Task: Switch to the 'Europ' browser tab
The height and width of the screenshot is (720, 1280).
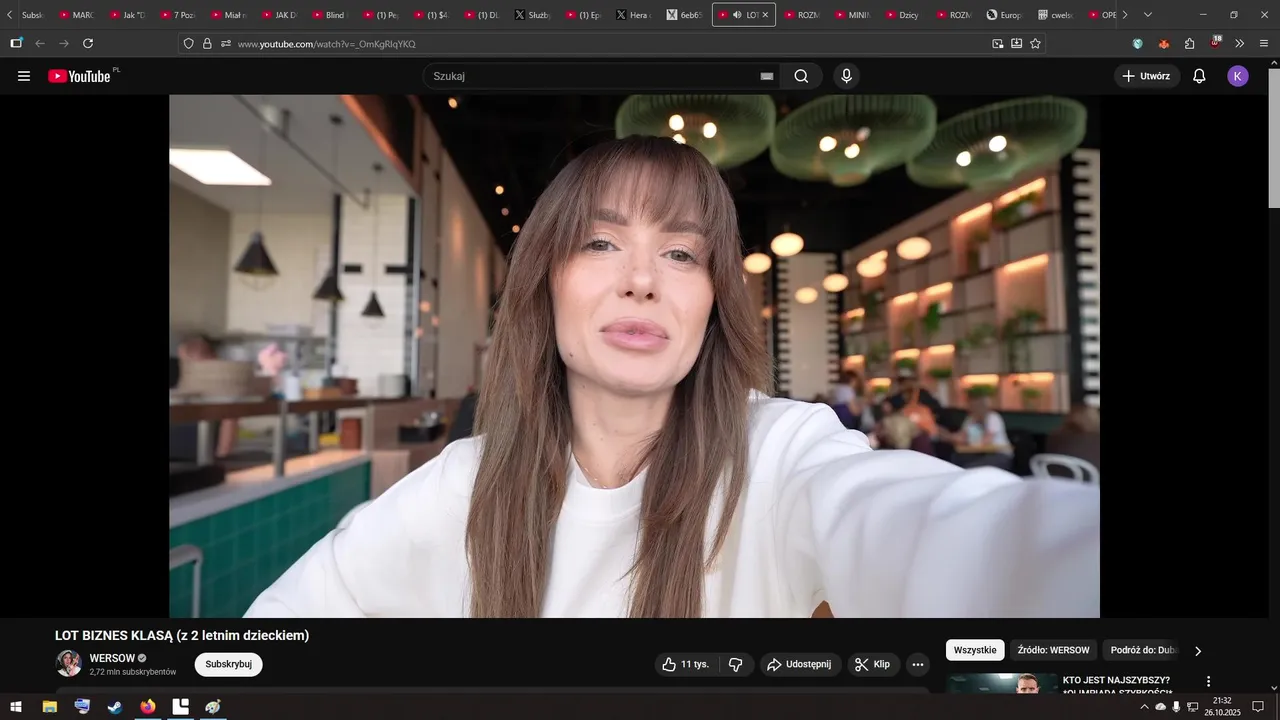Action: coord(1003,15)
